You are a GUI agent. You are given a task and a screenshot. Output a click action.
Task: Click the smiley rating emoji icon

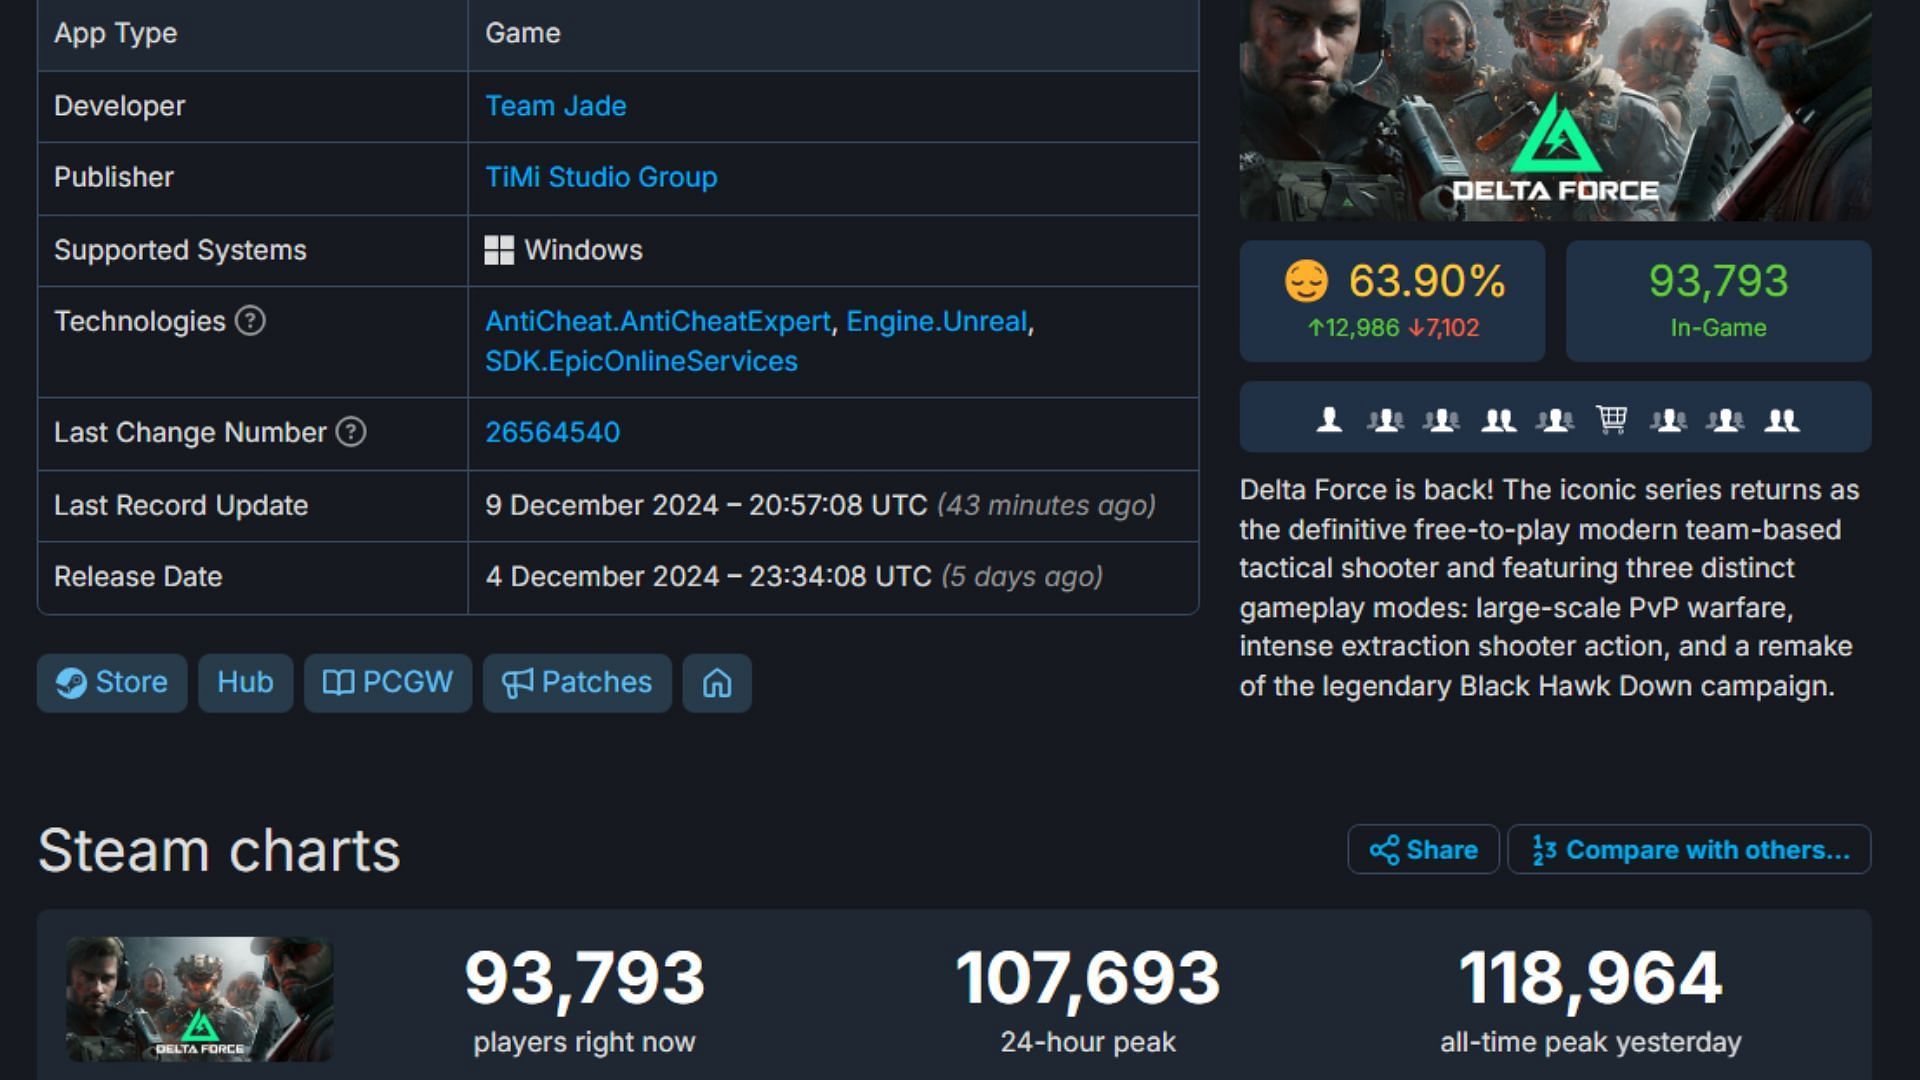tap(1306, 282)
